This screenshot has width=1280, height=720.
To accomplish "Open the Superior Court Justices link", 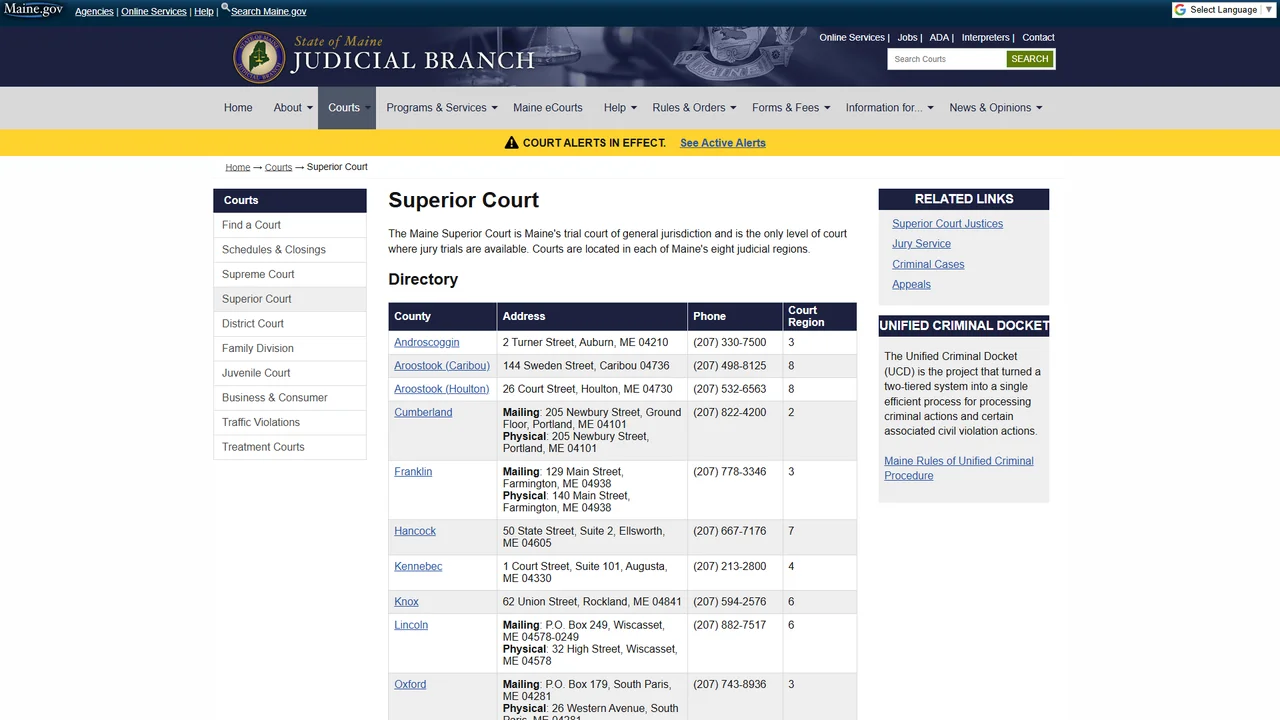I will click(x=947, y=224).
